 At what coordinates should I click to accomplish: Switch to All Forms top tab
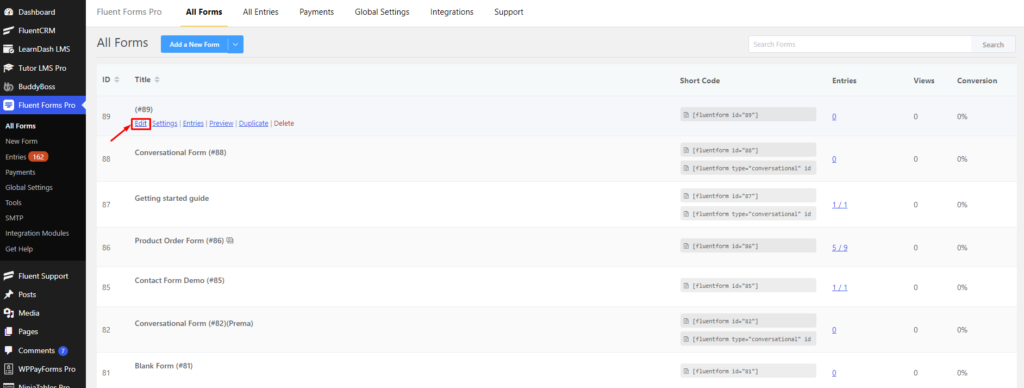coord(204,12)
